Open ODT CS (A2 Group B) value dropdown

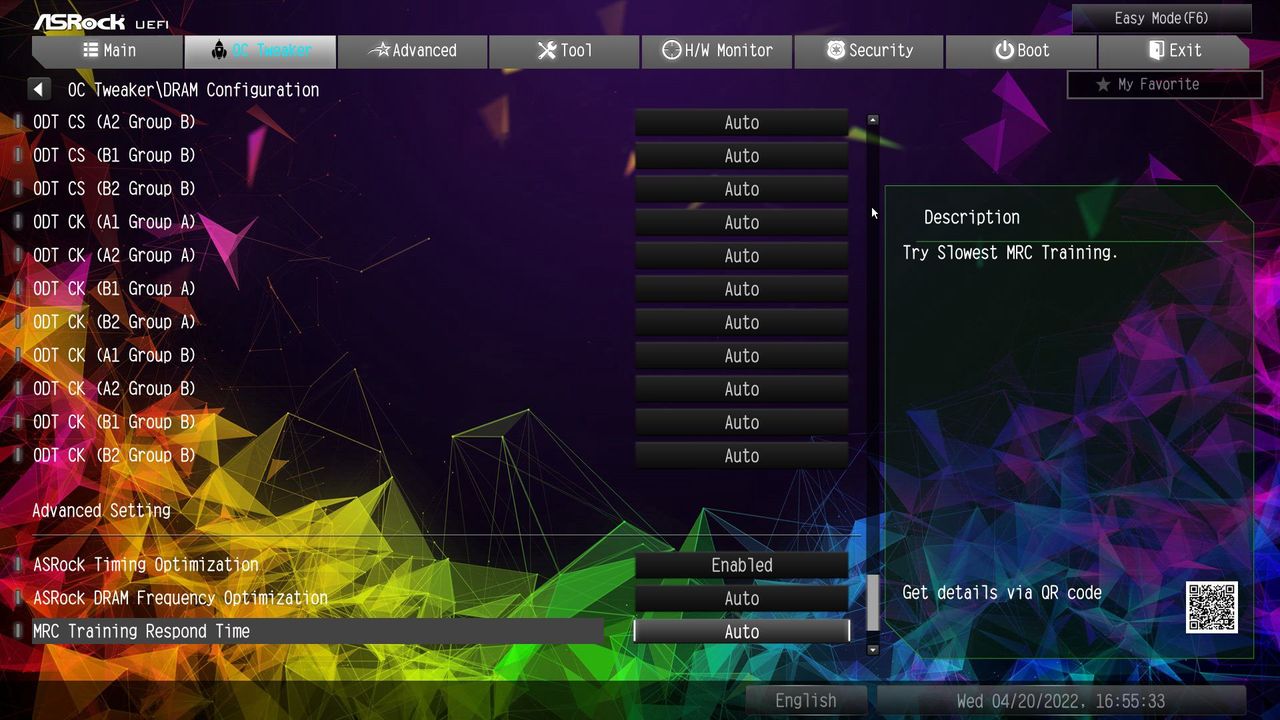[742, 123]
